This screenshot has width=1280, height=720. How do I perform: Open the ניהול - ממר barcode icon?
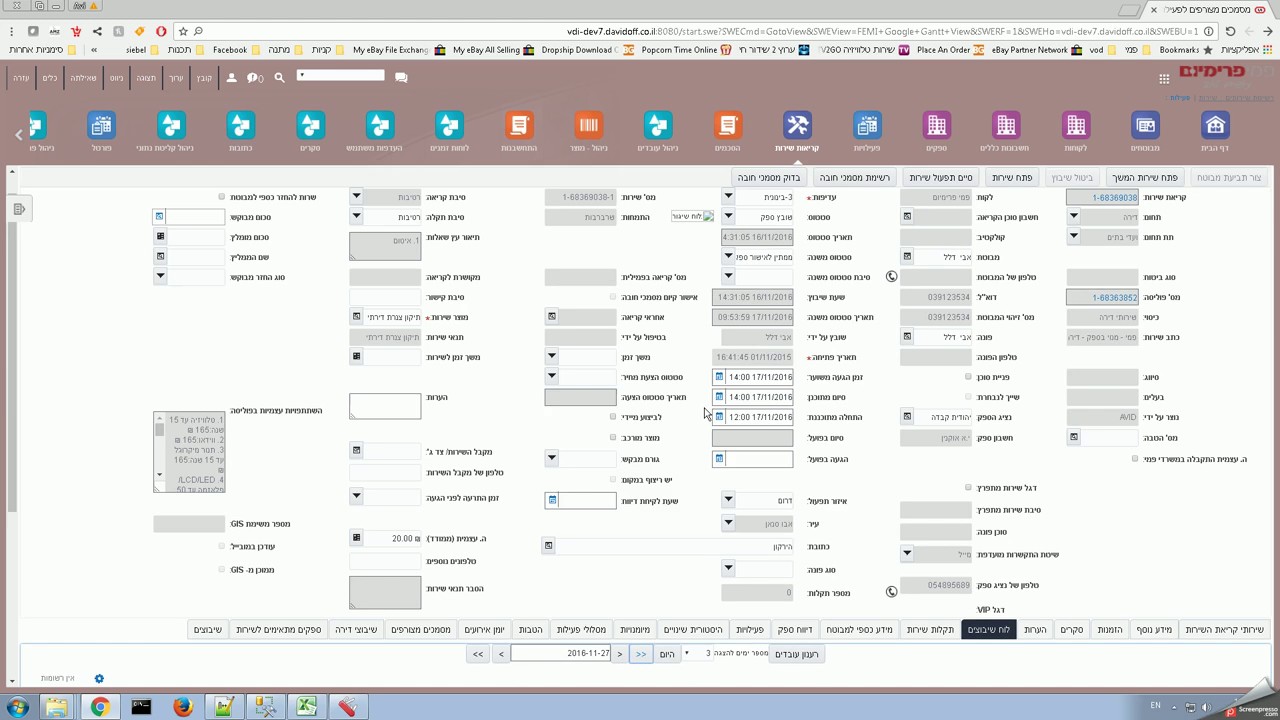[588, 125]
